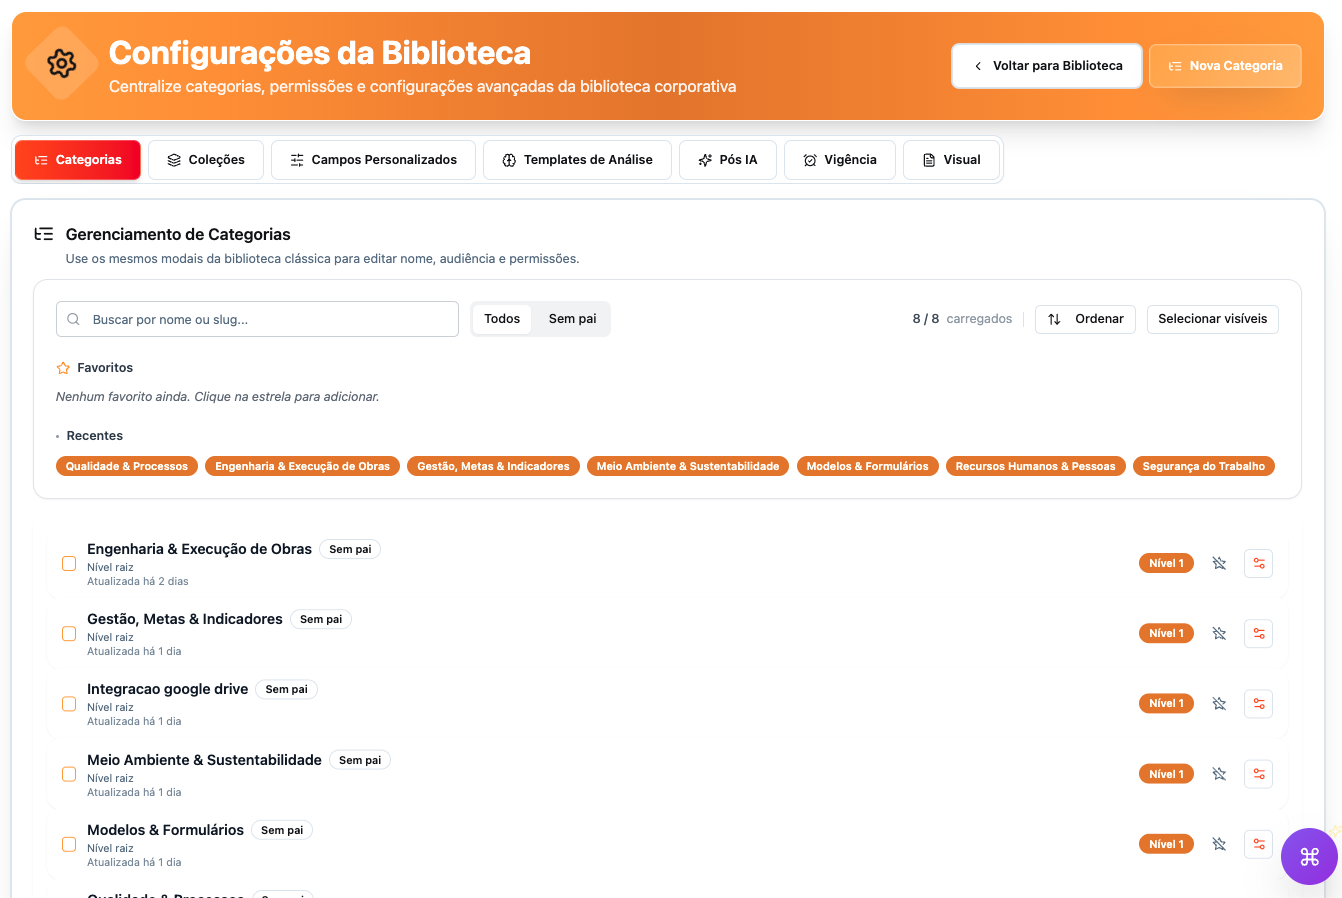
Task: Click the purple command button floating bottom right
Action: coord(1310,856)
